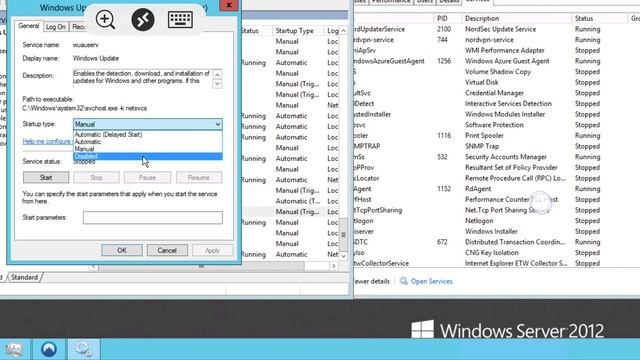Click the Help me configure link
Viewport: 640px width, 360px height.
tap(47, 141)
